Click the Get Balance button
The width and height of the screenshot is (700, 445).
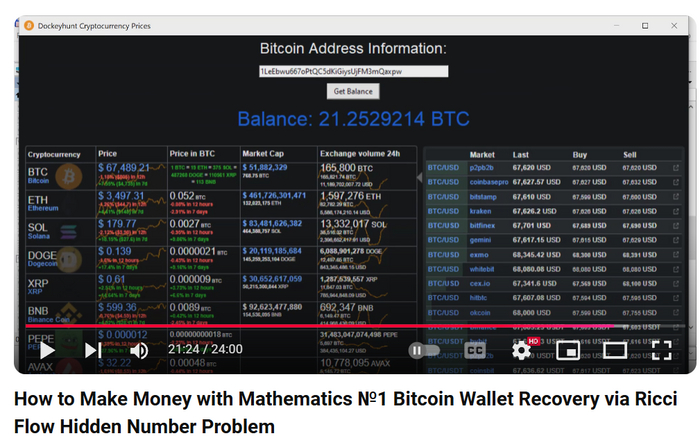pyautogui.click(x=353, y=91)
